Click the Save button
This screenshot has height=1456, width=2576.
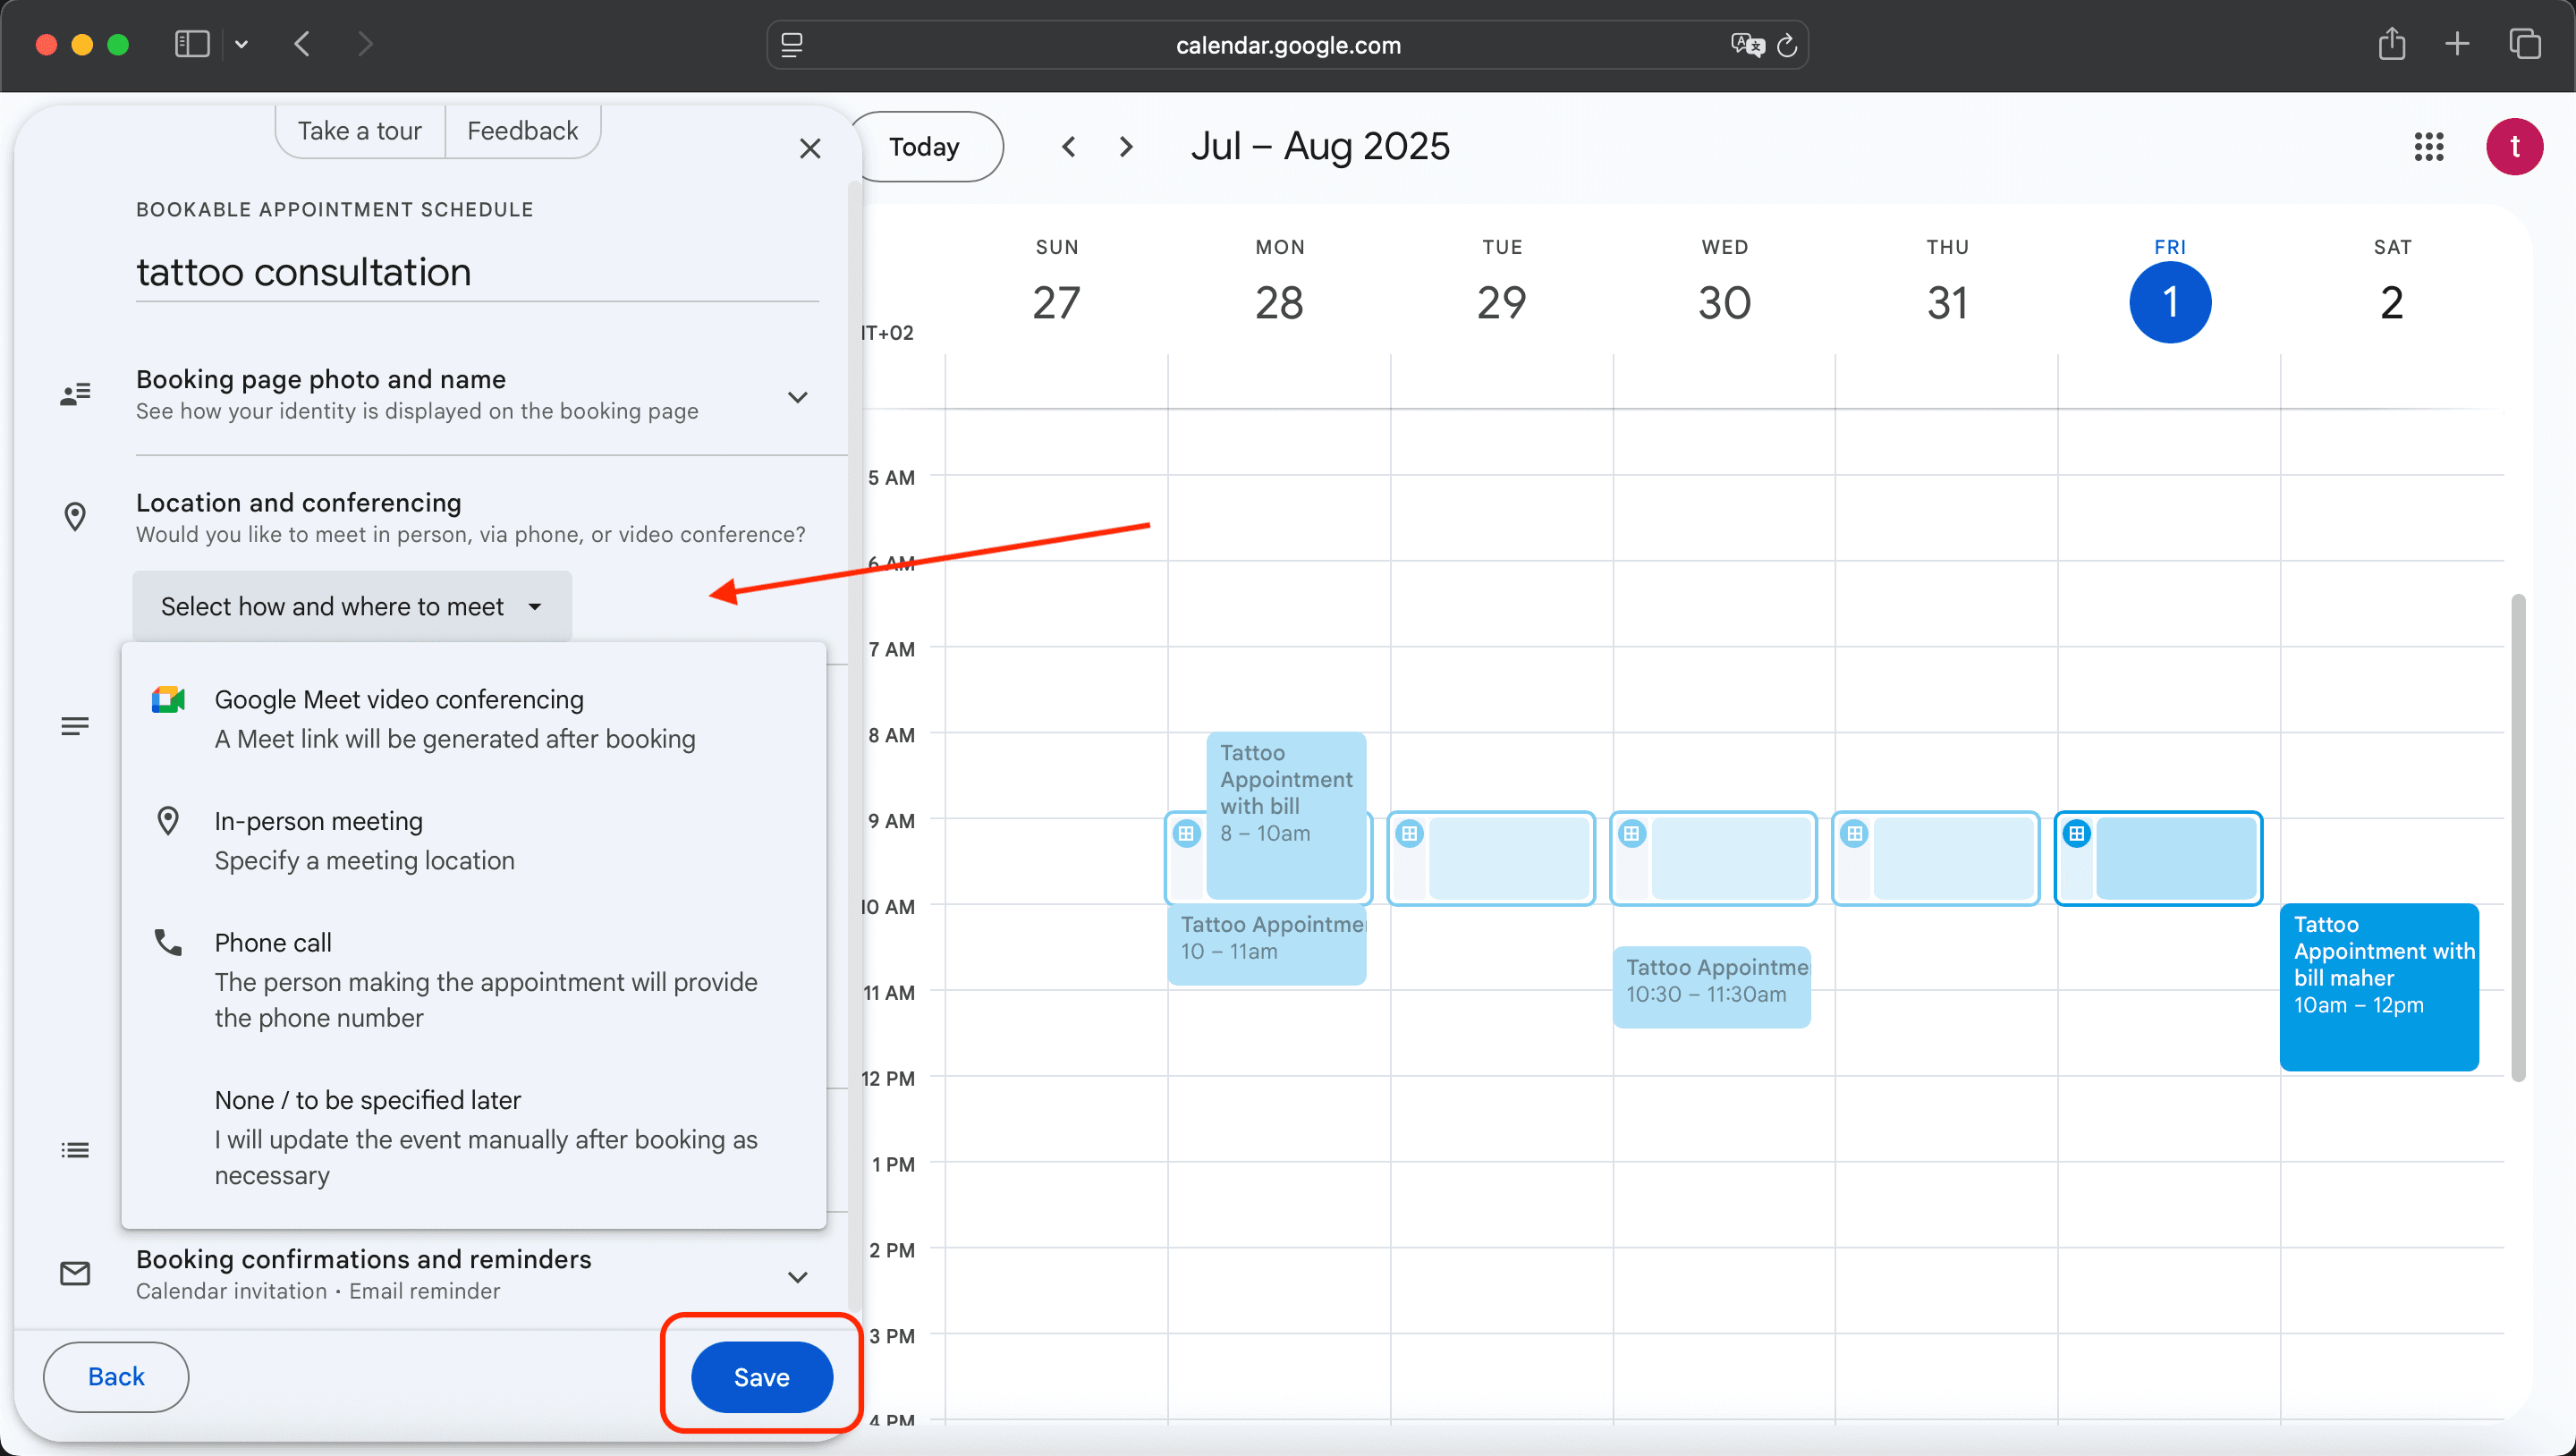coord(761,1377)
